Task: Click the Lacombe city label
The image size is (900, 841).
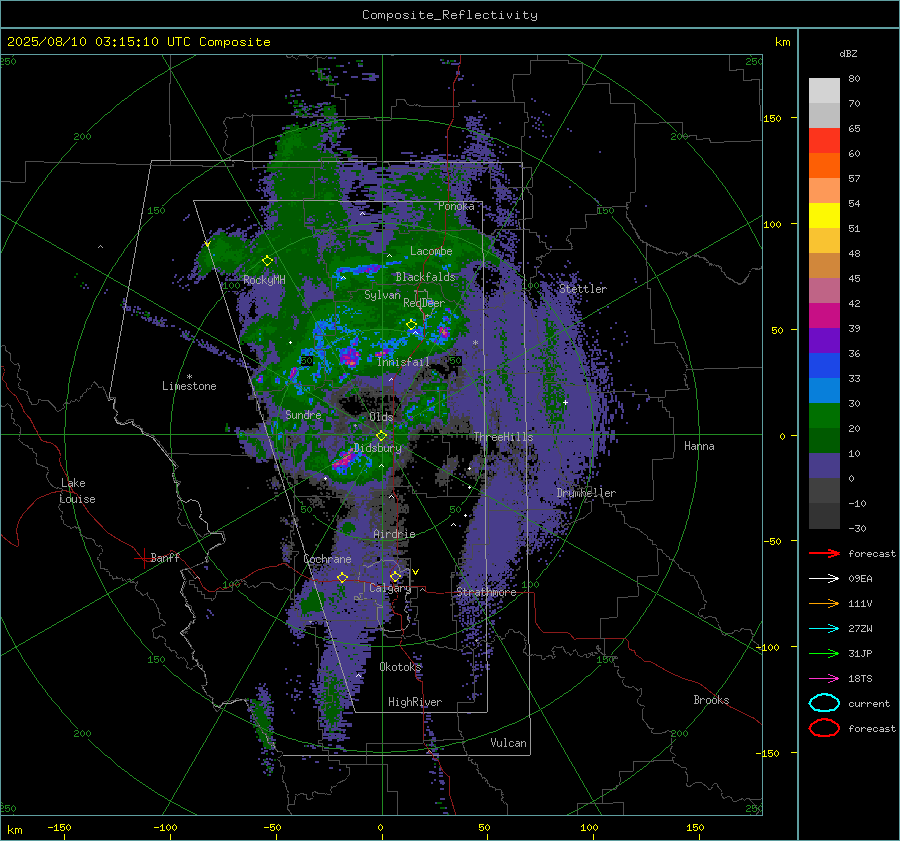Action: pos(431,251)
